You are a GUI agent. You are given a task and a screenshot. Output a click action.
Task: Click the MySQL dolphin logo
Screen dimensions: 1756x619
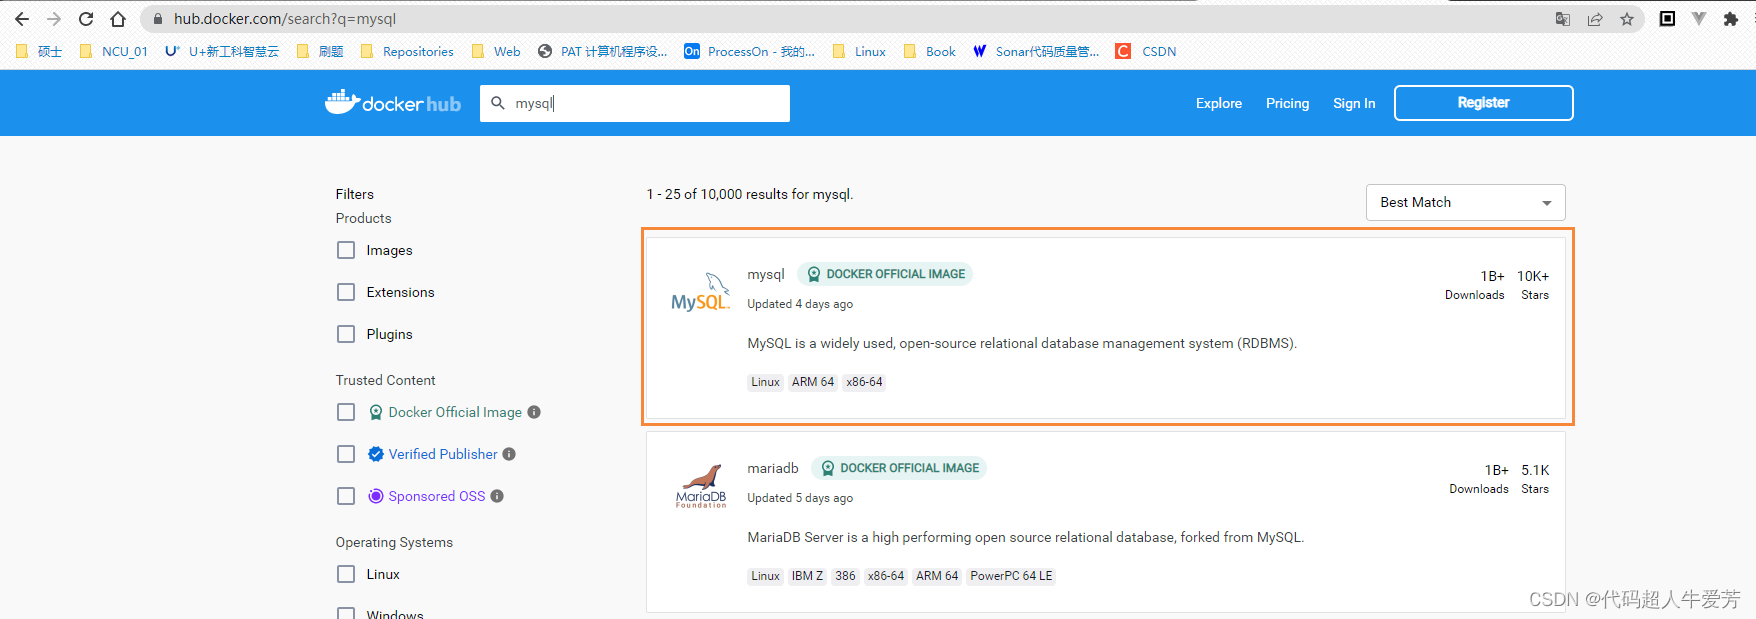(700, 292)
